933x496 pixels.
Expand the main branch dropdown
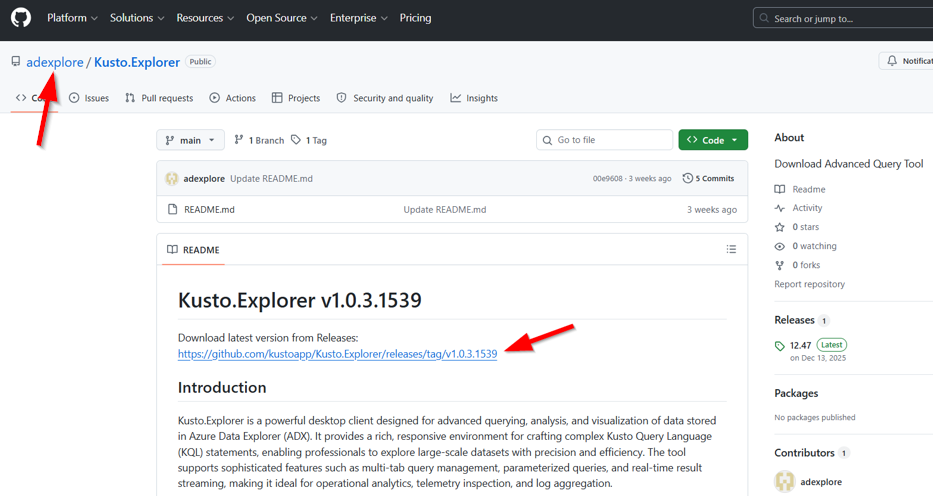(x=190, y=140)
